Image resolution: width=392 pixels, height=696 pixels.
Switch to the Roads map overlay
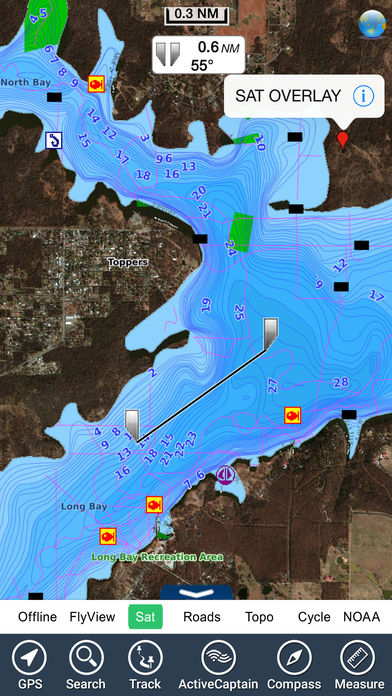(202, 617)
